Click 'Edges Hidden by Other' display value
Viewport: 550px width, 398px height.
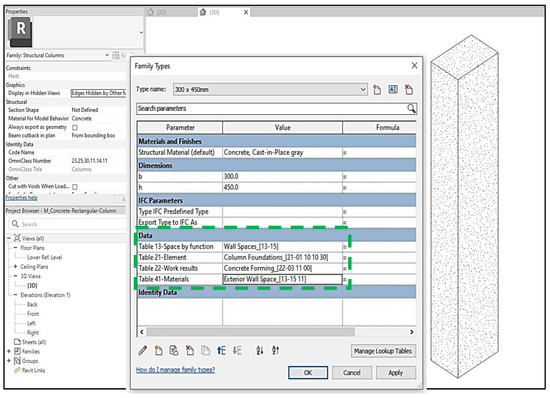coord(98,93)
